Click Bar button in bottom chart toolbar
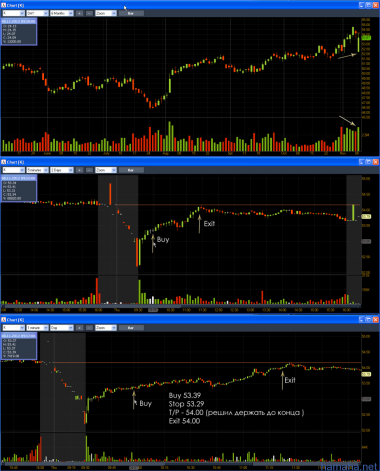Viewport: 380px width, 471px height. [x=131, y=328]
